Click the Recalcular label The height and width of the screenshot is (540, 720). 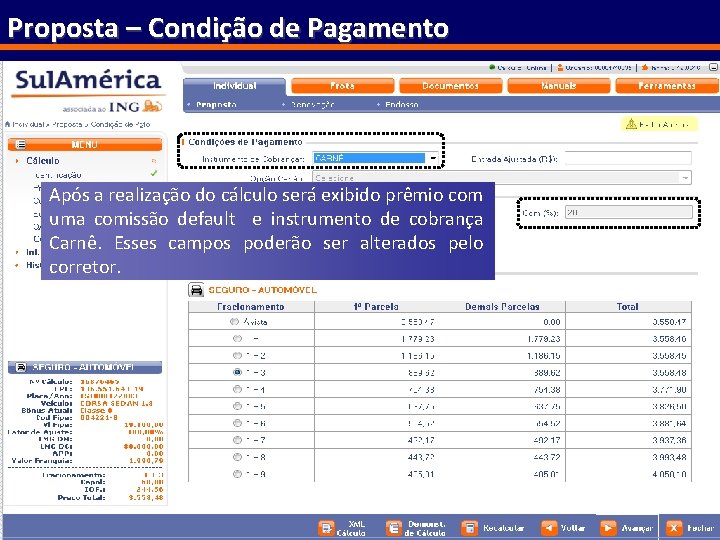[x=503, y=528]
